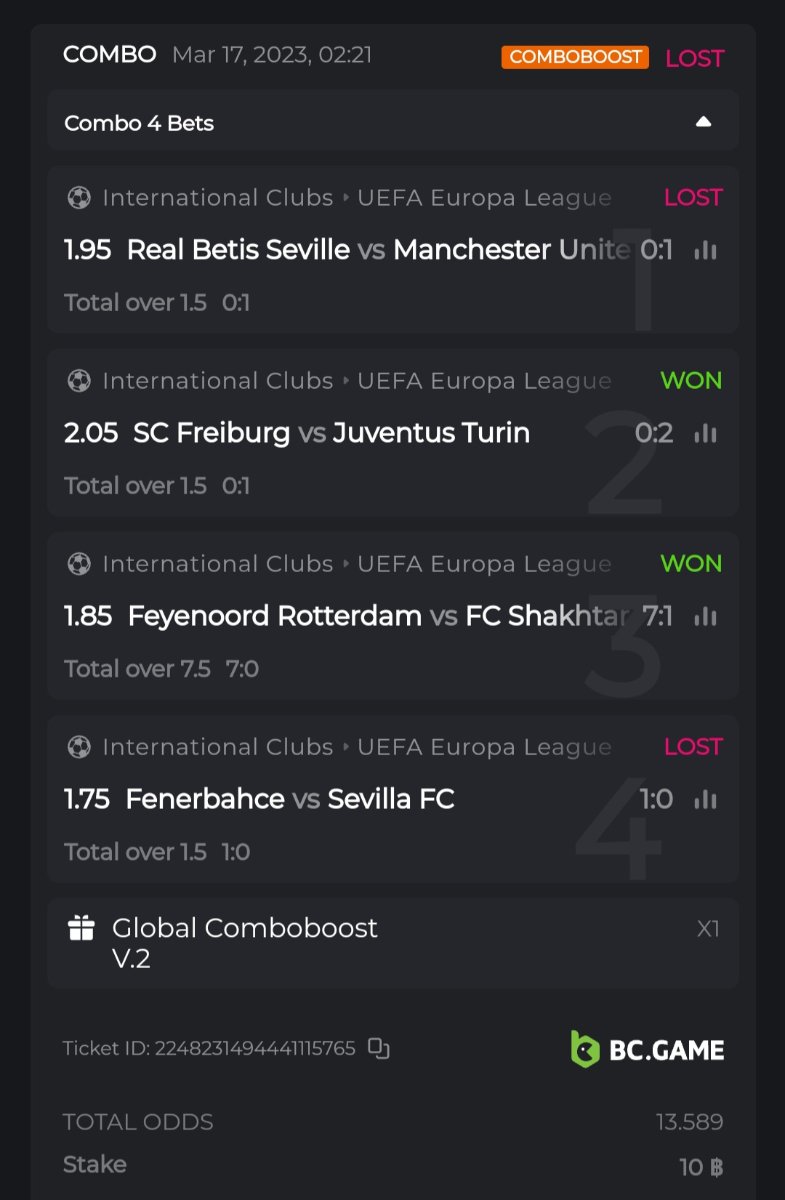Image resolution: width=785 pixels, height=1200 pixels.
Task: Open stats icon for SC Freiburg match
Action: coord(706,433)
